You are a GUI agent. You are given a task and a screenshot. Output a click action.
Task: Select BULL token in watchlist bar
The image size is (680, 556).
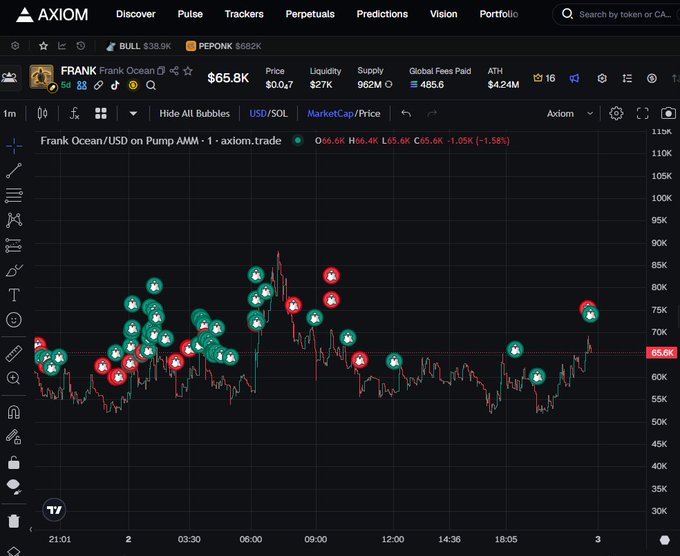click(139, 46)
